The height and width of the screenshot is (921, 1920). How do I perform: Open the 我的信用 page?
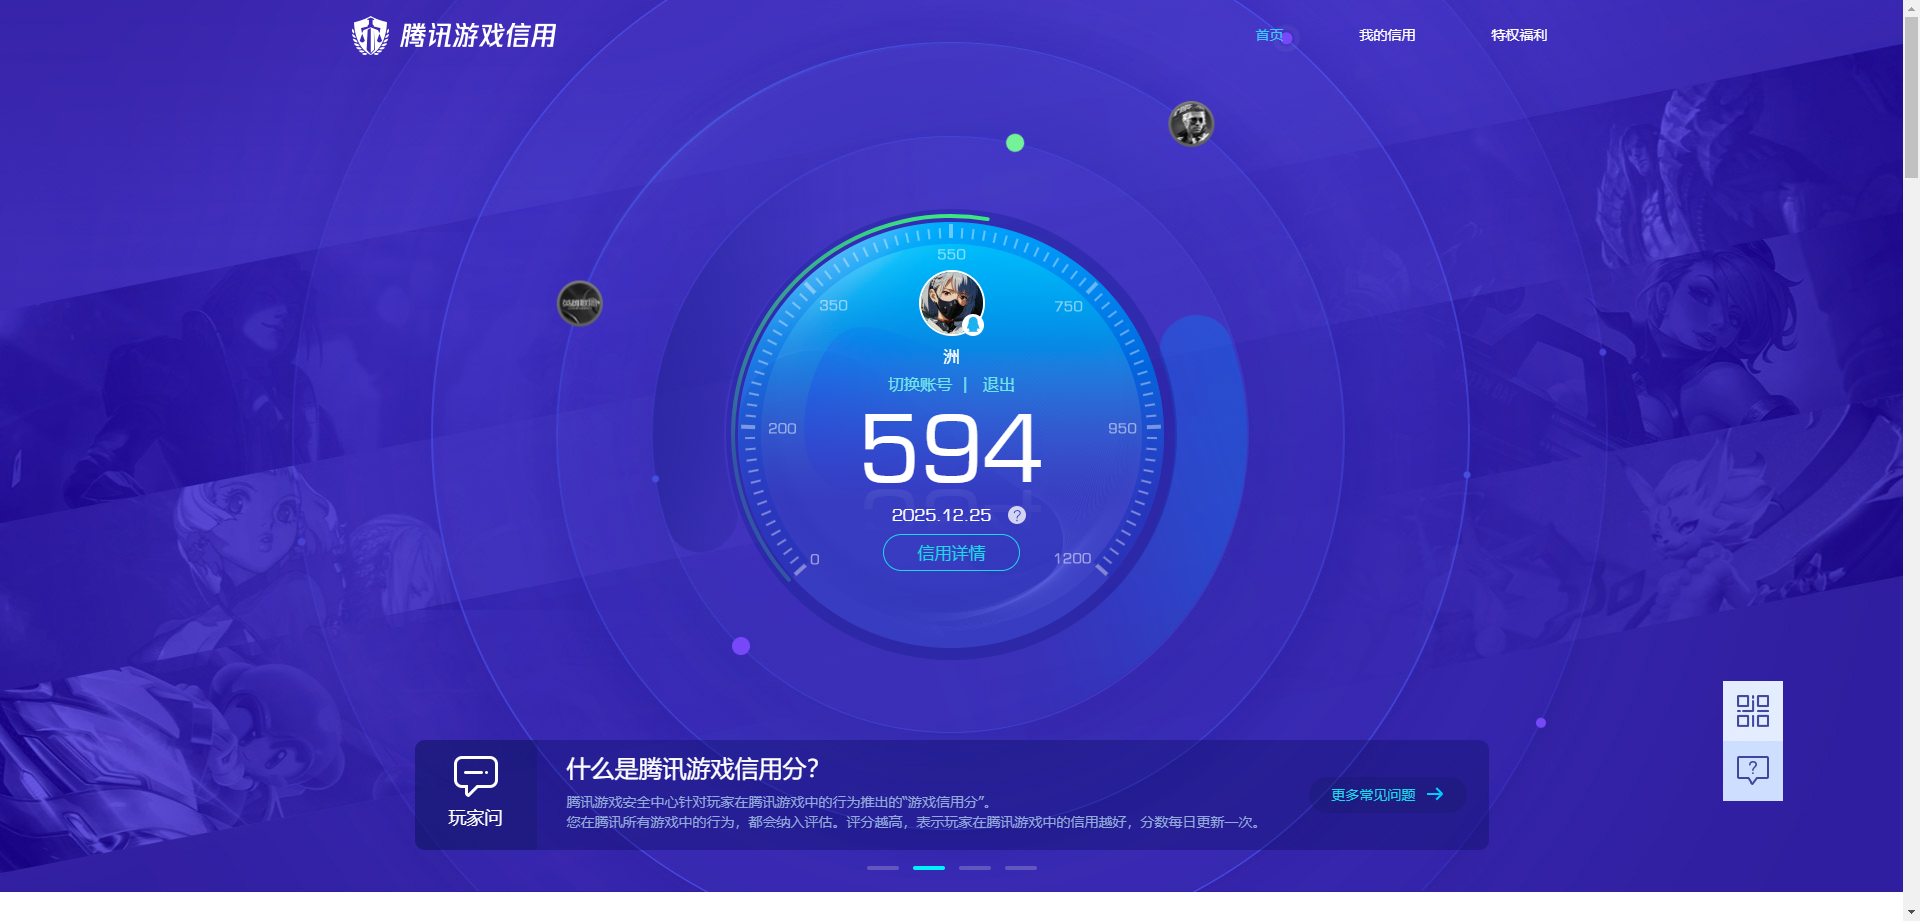(1386, 34)
